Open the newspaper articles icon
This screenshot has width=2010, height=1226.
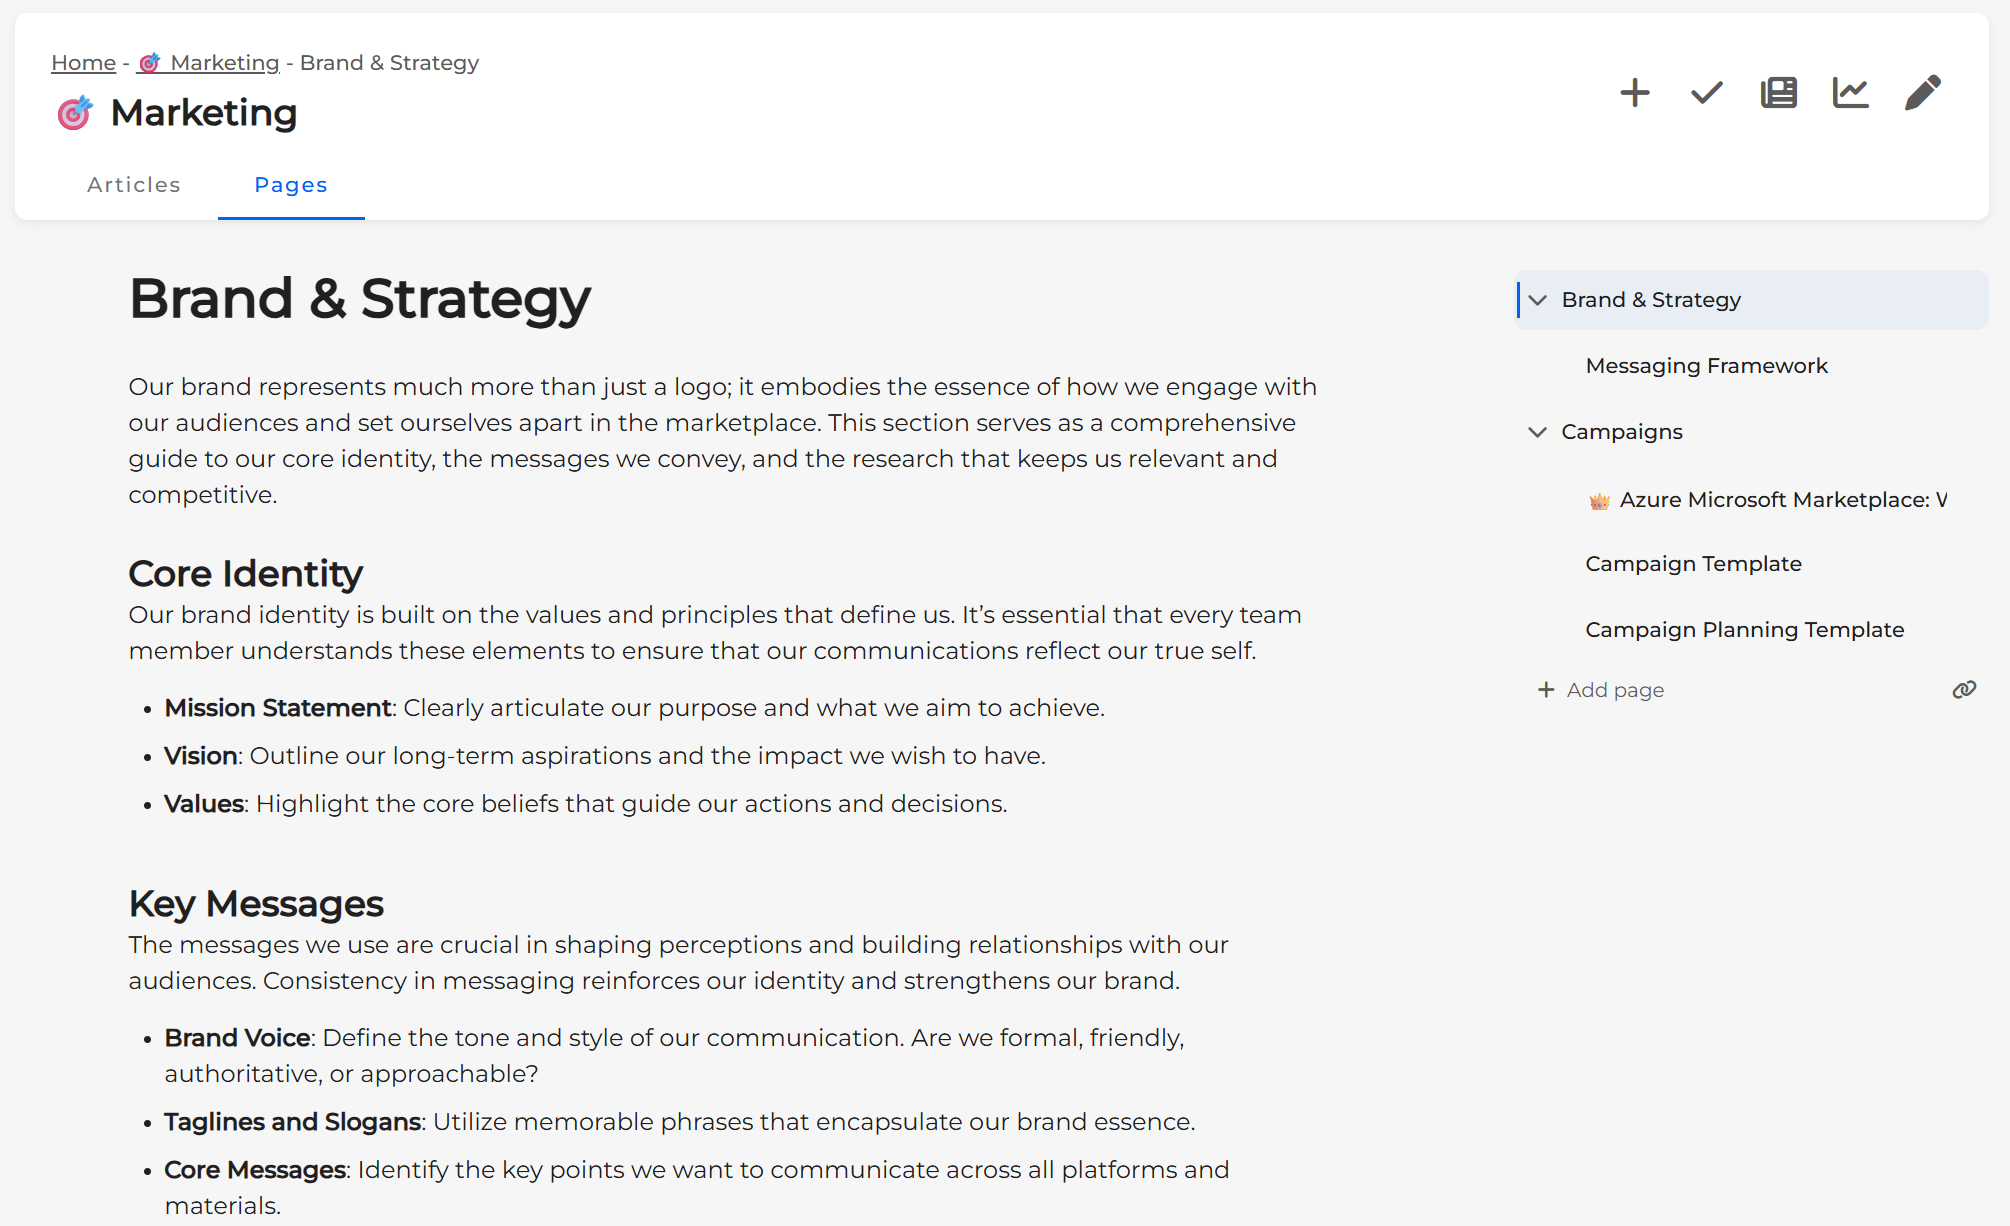[x=1779, y=93]
